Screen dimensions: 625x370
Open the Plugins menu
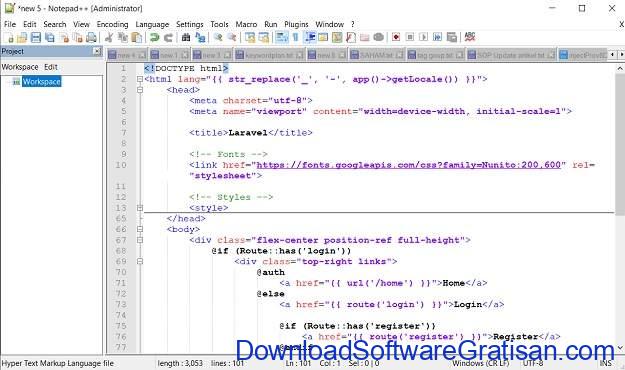point(296,24)
